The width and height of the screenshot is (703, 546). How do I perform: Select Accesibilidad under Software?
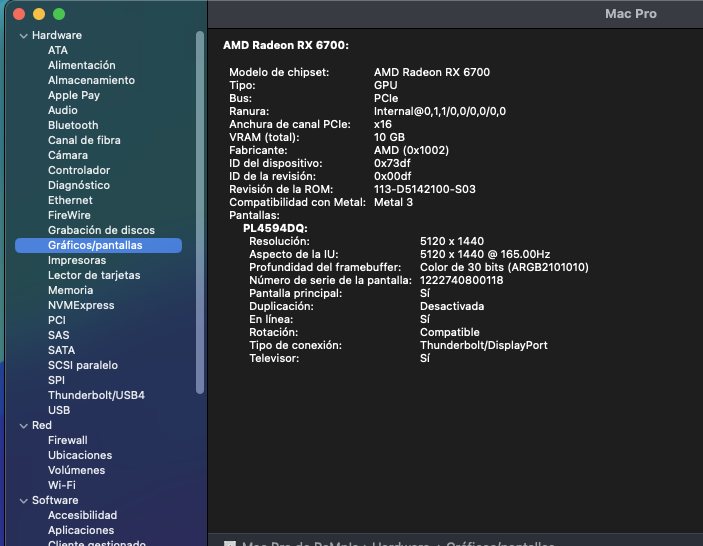[x=82, y=516]
